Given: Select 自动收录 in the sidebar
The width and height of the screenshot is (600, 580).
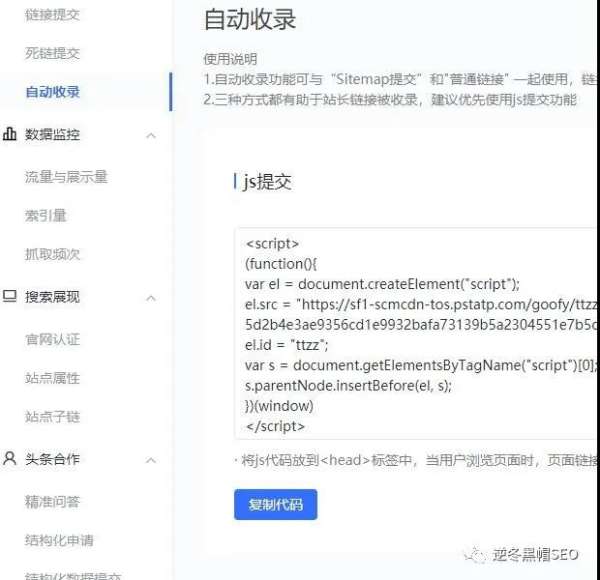Looking at the screenshot, I should coord(52,92).
